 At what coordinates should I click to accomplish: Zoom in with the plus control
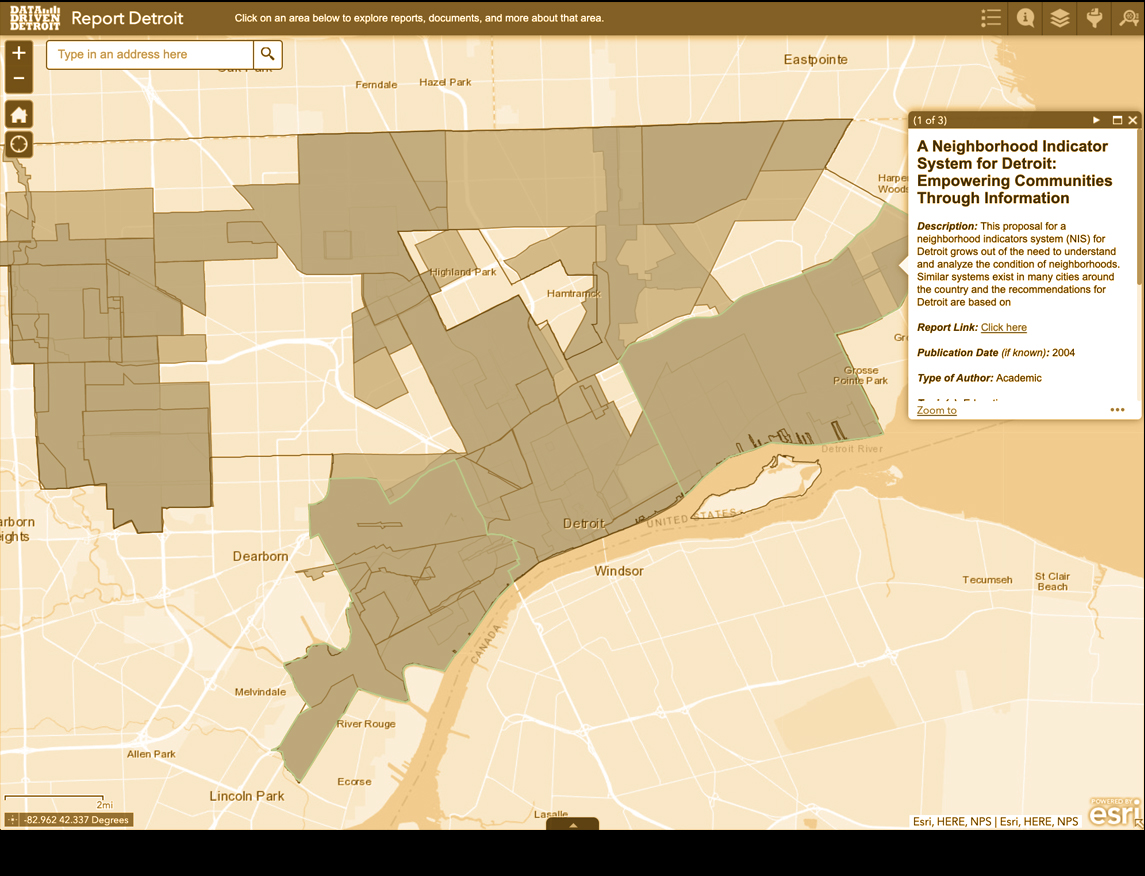pos(18,50)
